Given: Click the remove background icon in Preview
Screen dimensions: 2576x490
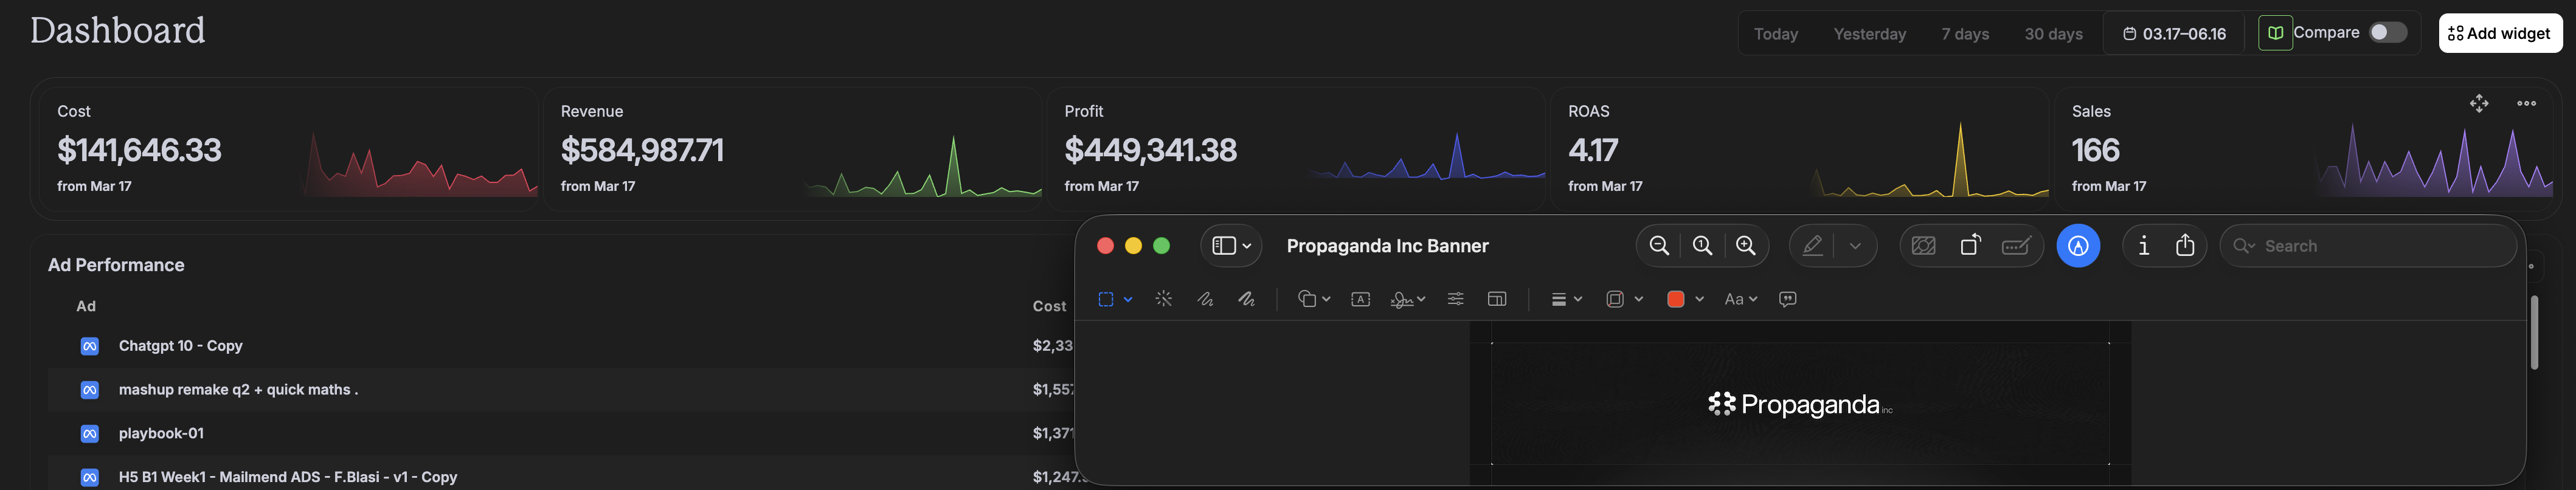Looking at the screenshot, I should pos(1923,246).
